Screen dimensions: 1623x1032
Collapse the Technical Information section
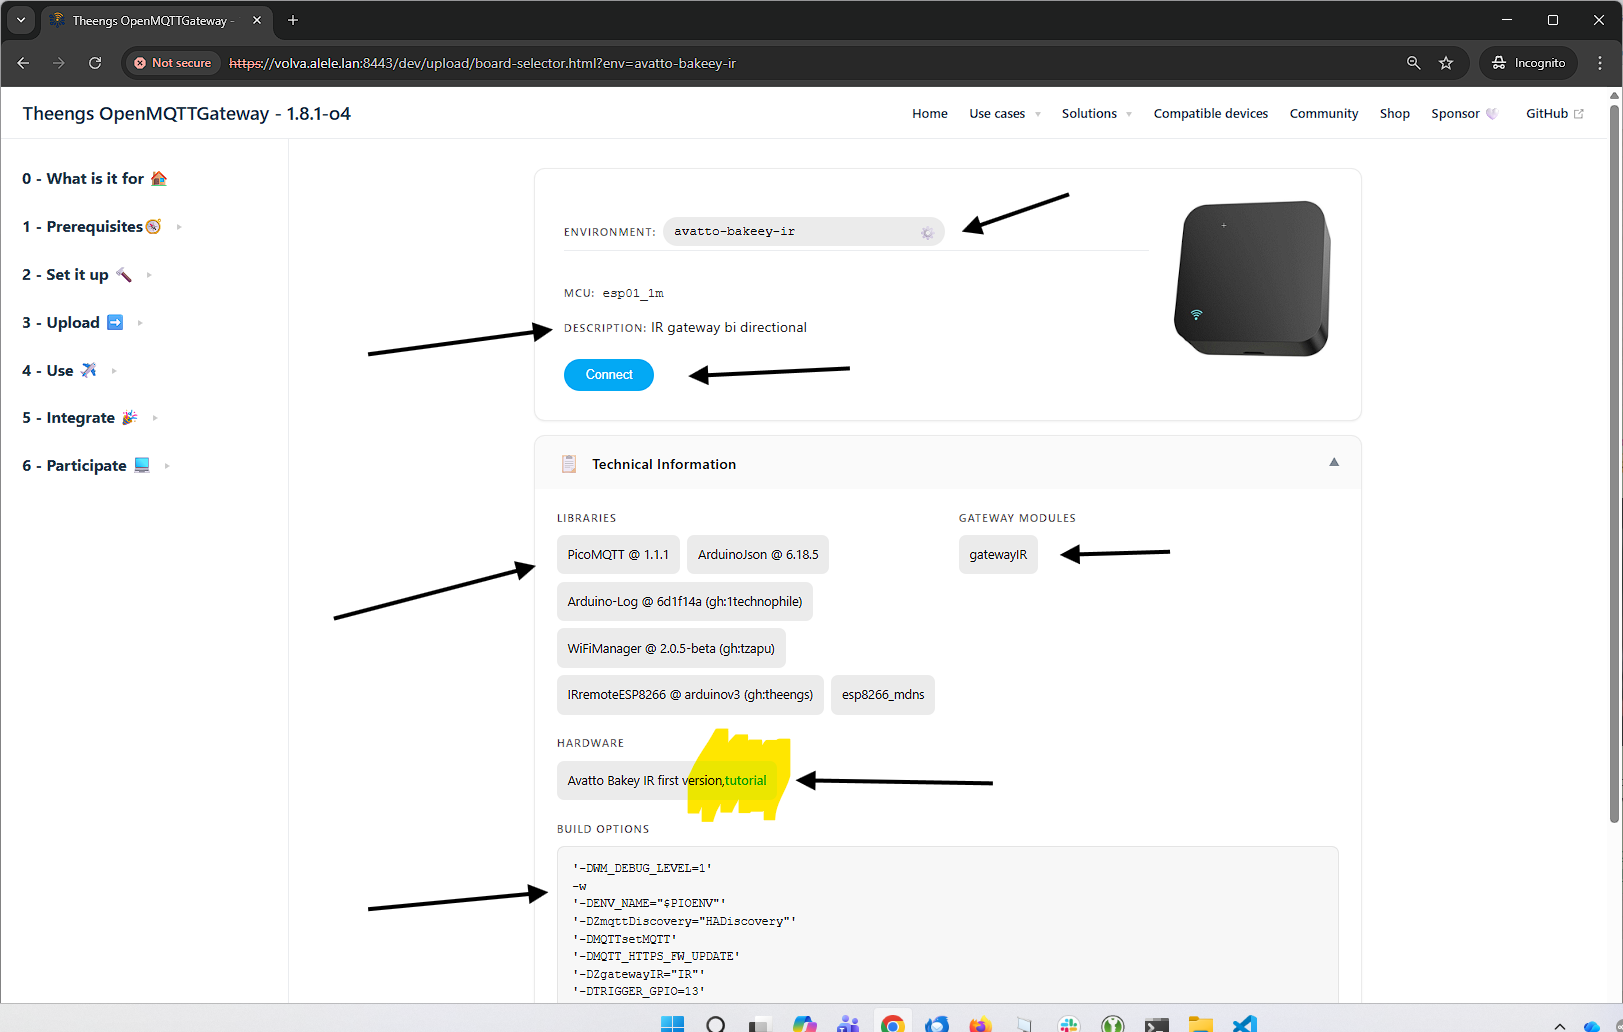click(x=1333, y=462)
